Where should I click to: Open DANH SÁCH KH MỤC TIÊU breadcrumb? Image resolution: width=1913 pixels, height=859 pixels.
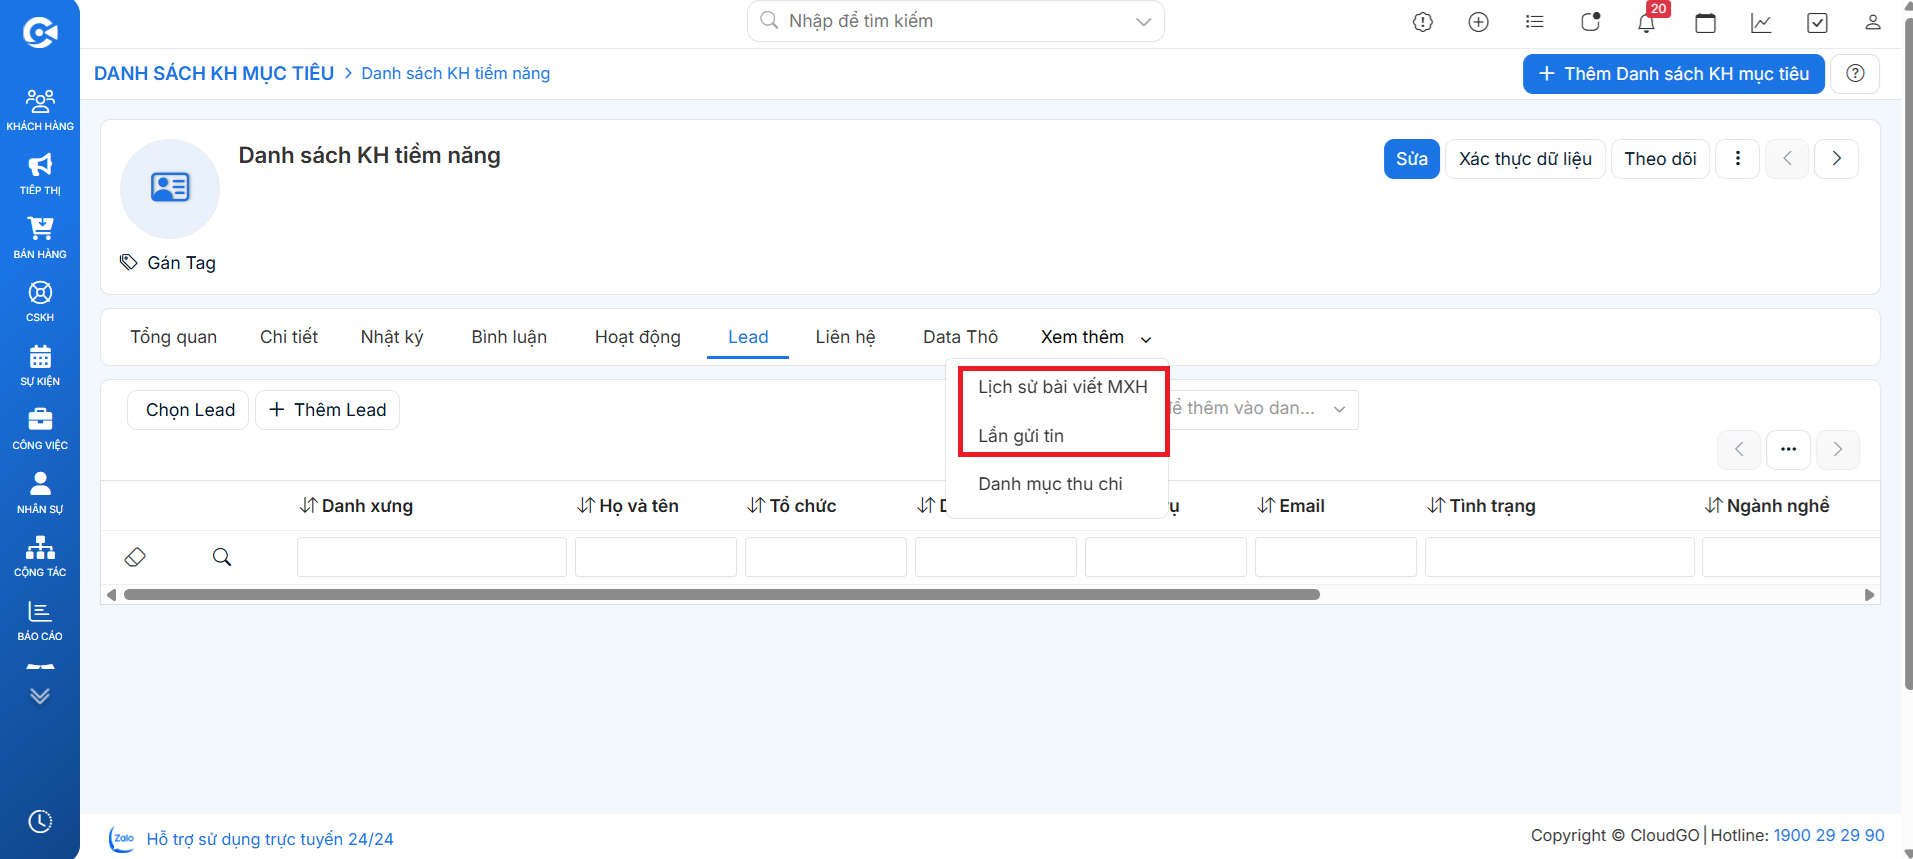(x=214, y=73)
